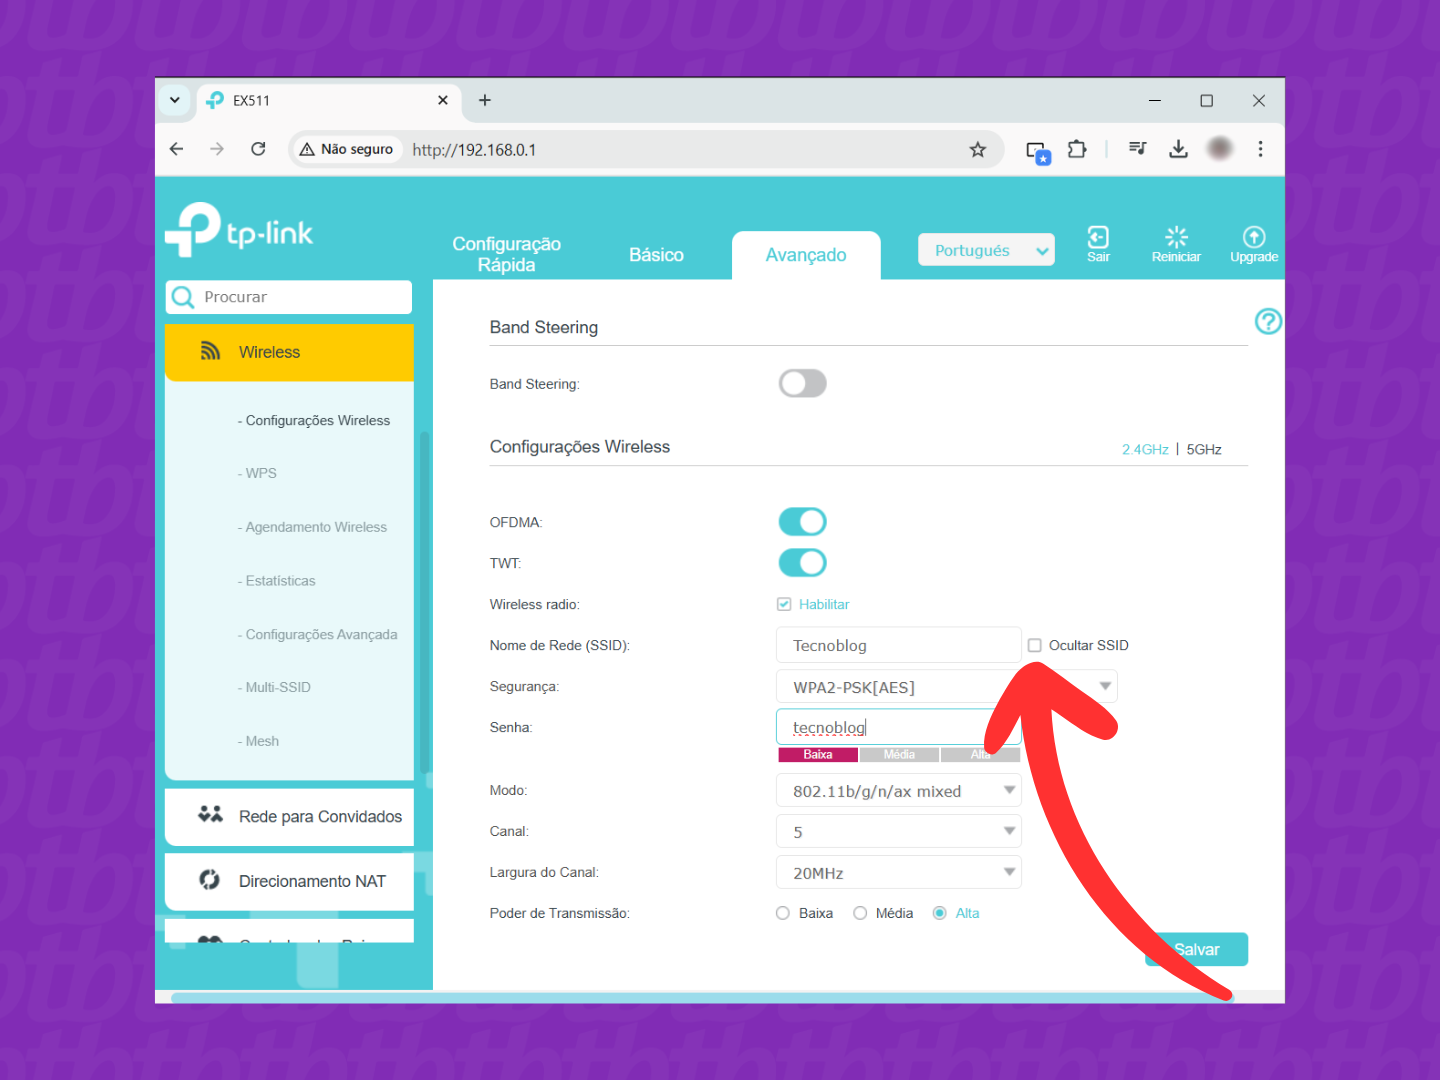Open the Português language dropdown
Screen dimensions: 1440x1080
click(985, 251)
